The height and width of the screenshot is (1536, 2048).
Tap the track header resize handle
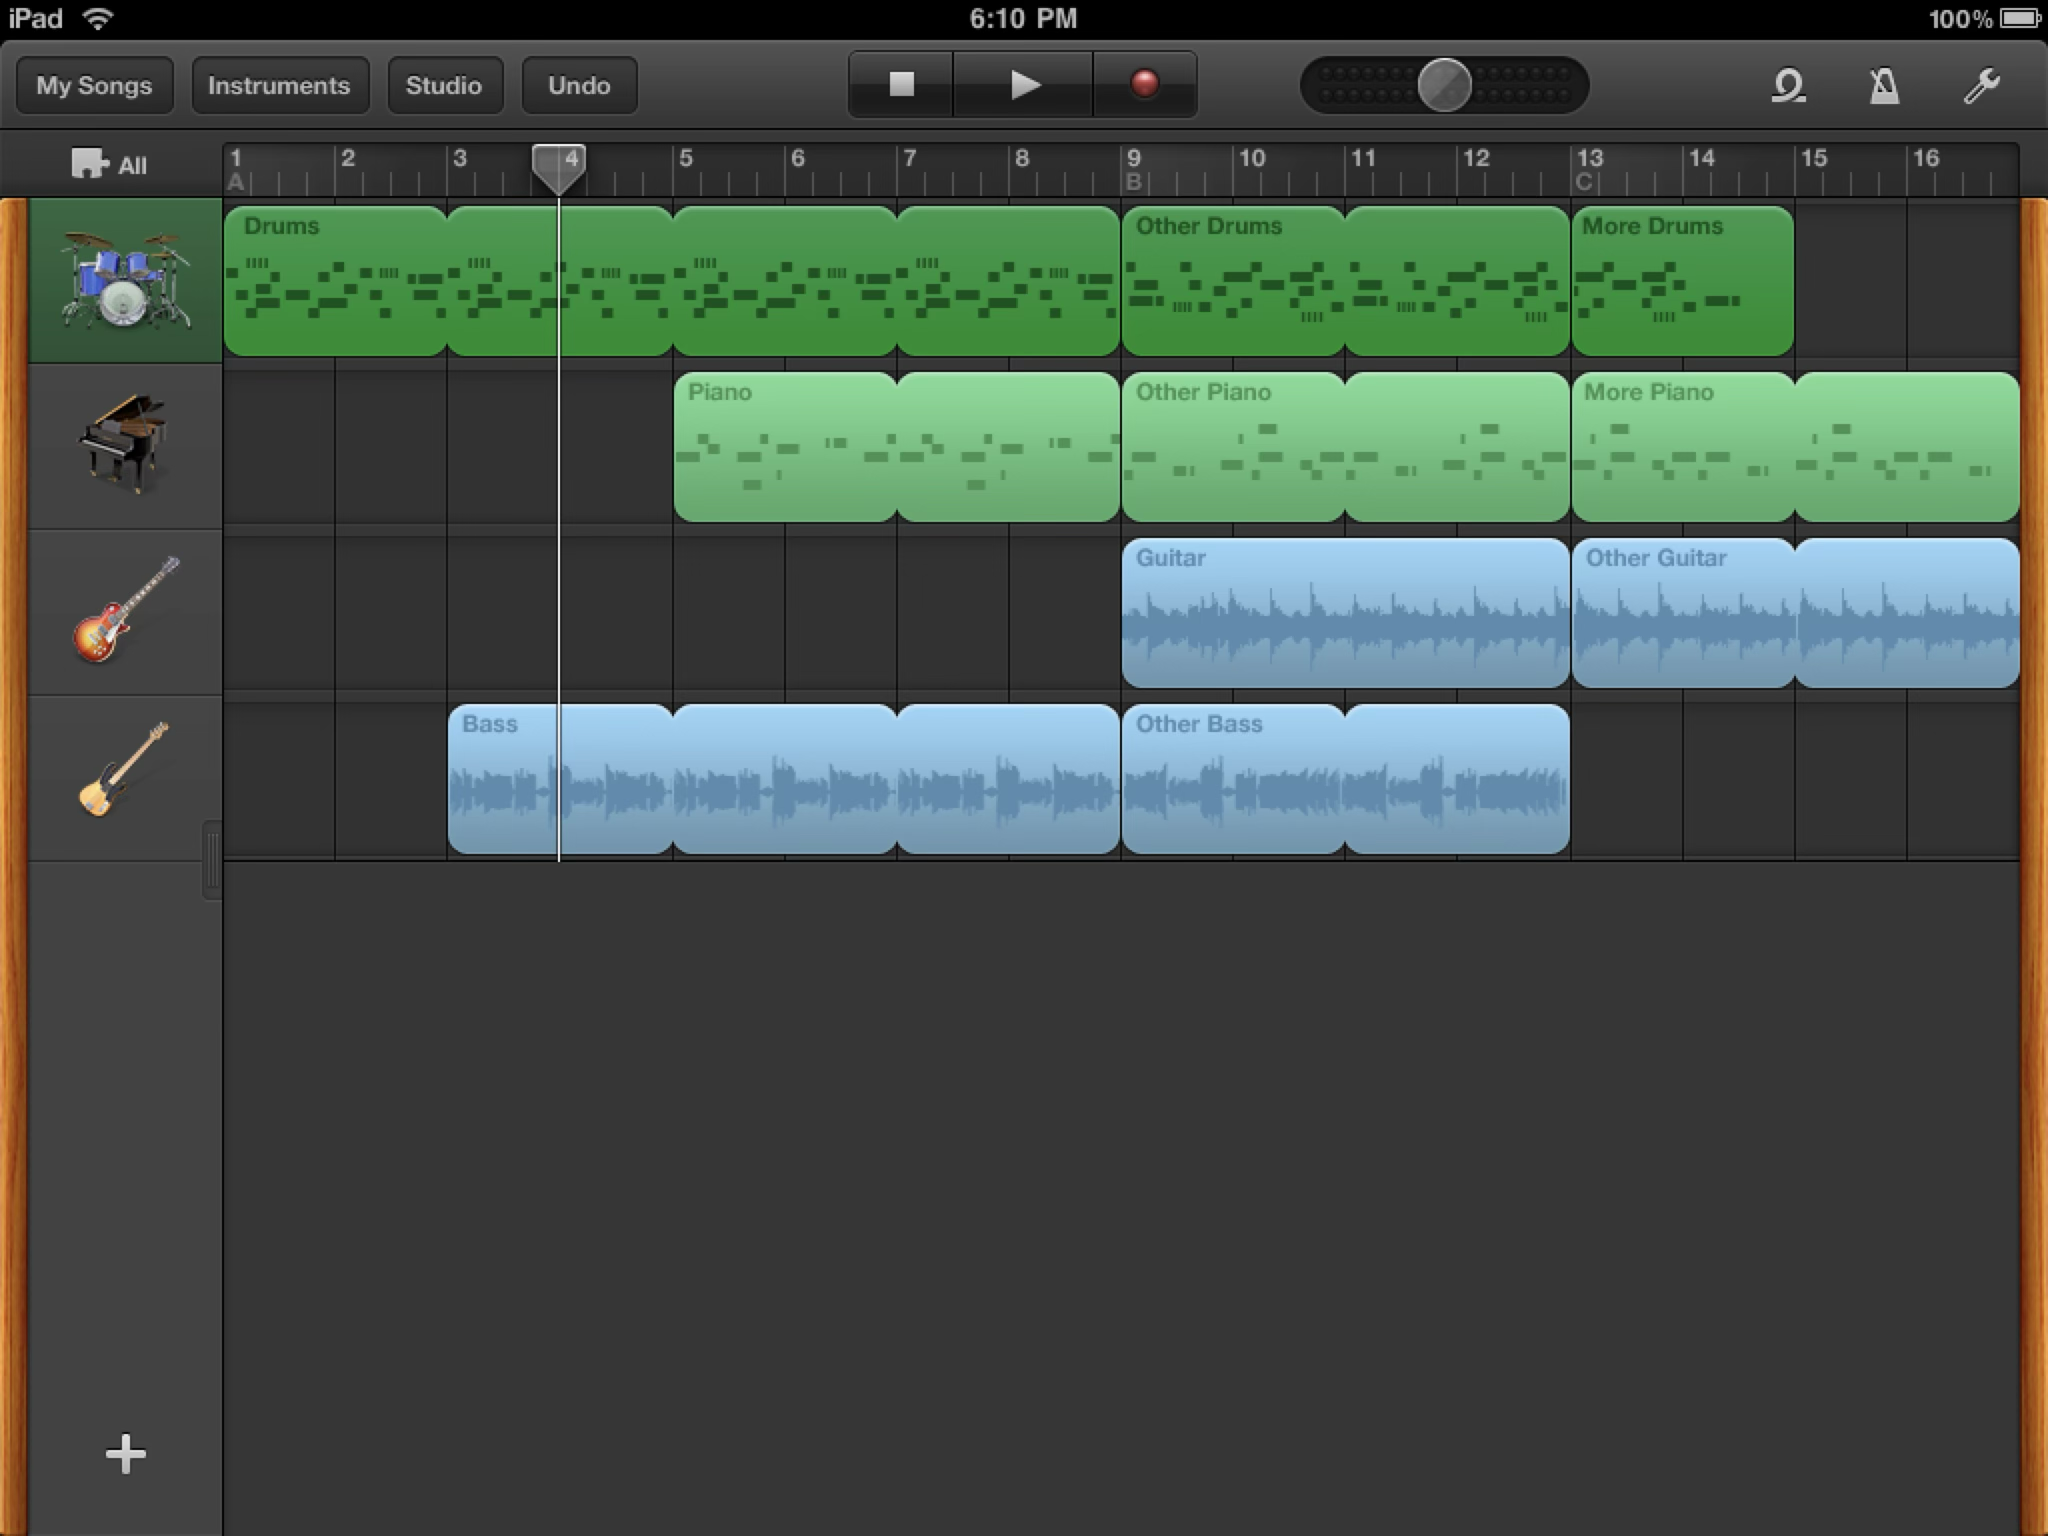pos(212,860)
